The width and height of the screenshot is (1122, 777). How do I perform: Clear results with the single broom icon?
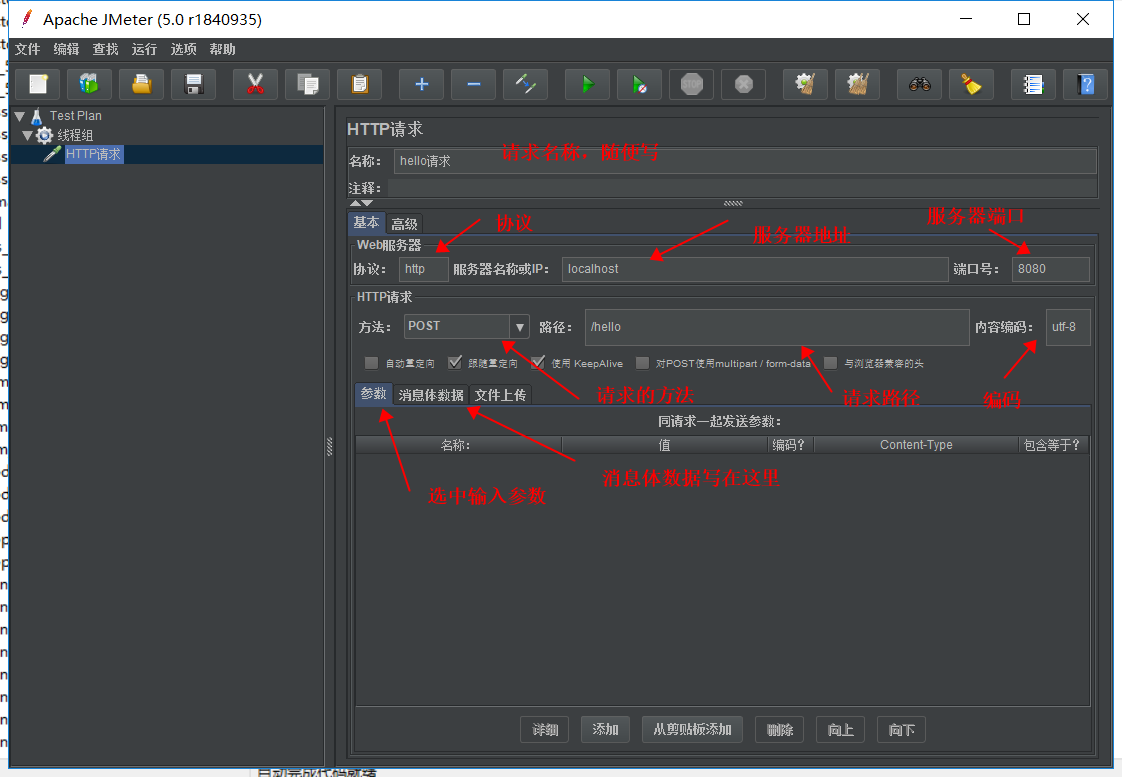806,84
